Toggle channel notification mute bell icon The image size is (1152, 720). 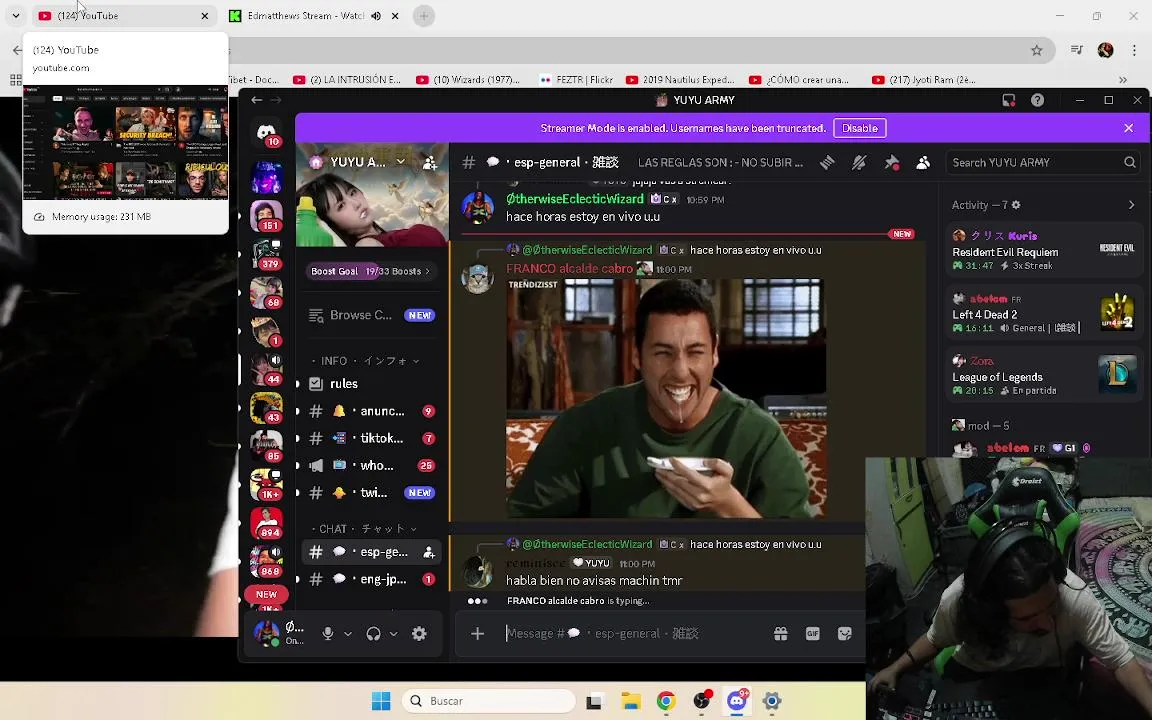[859, 162]
